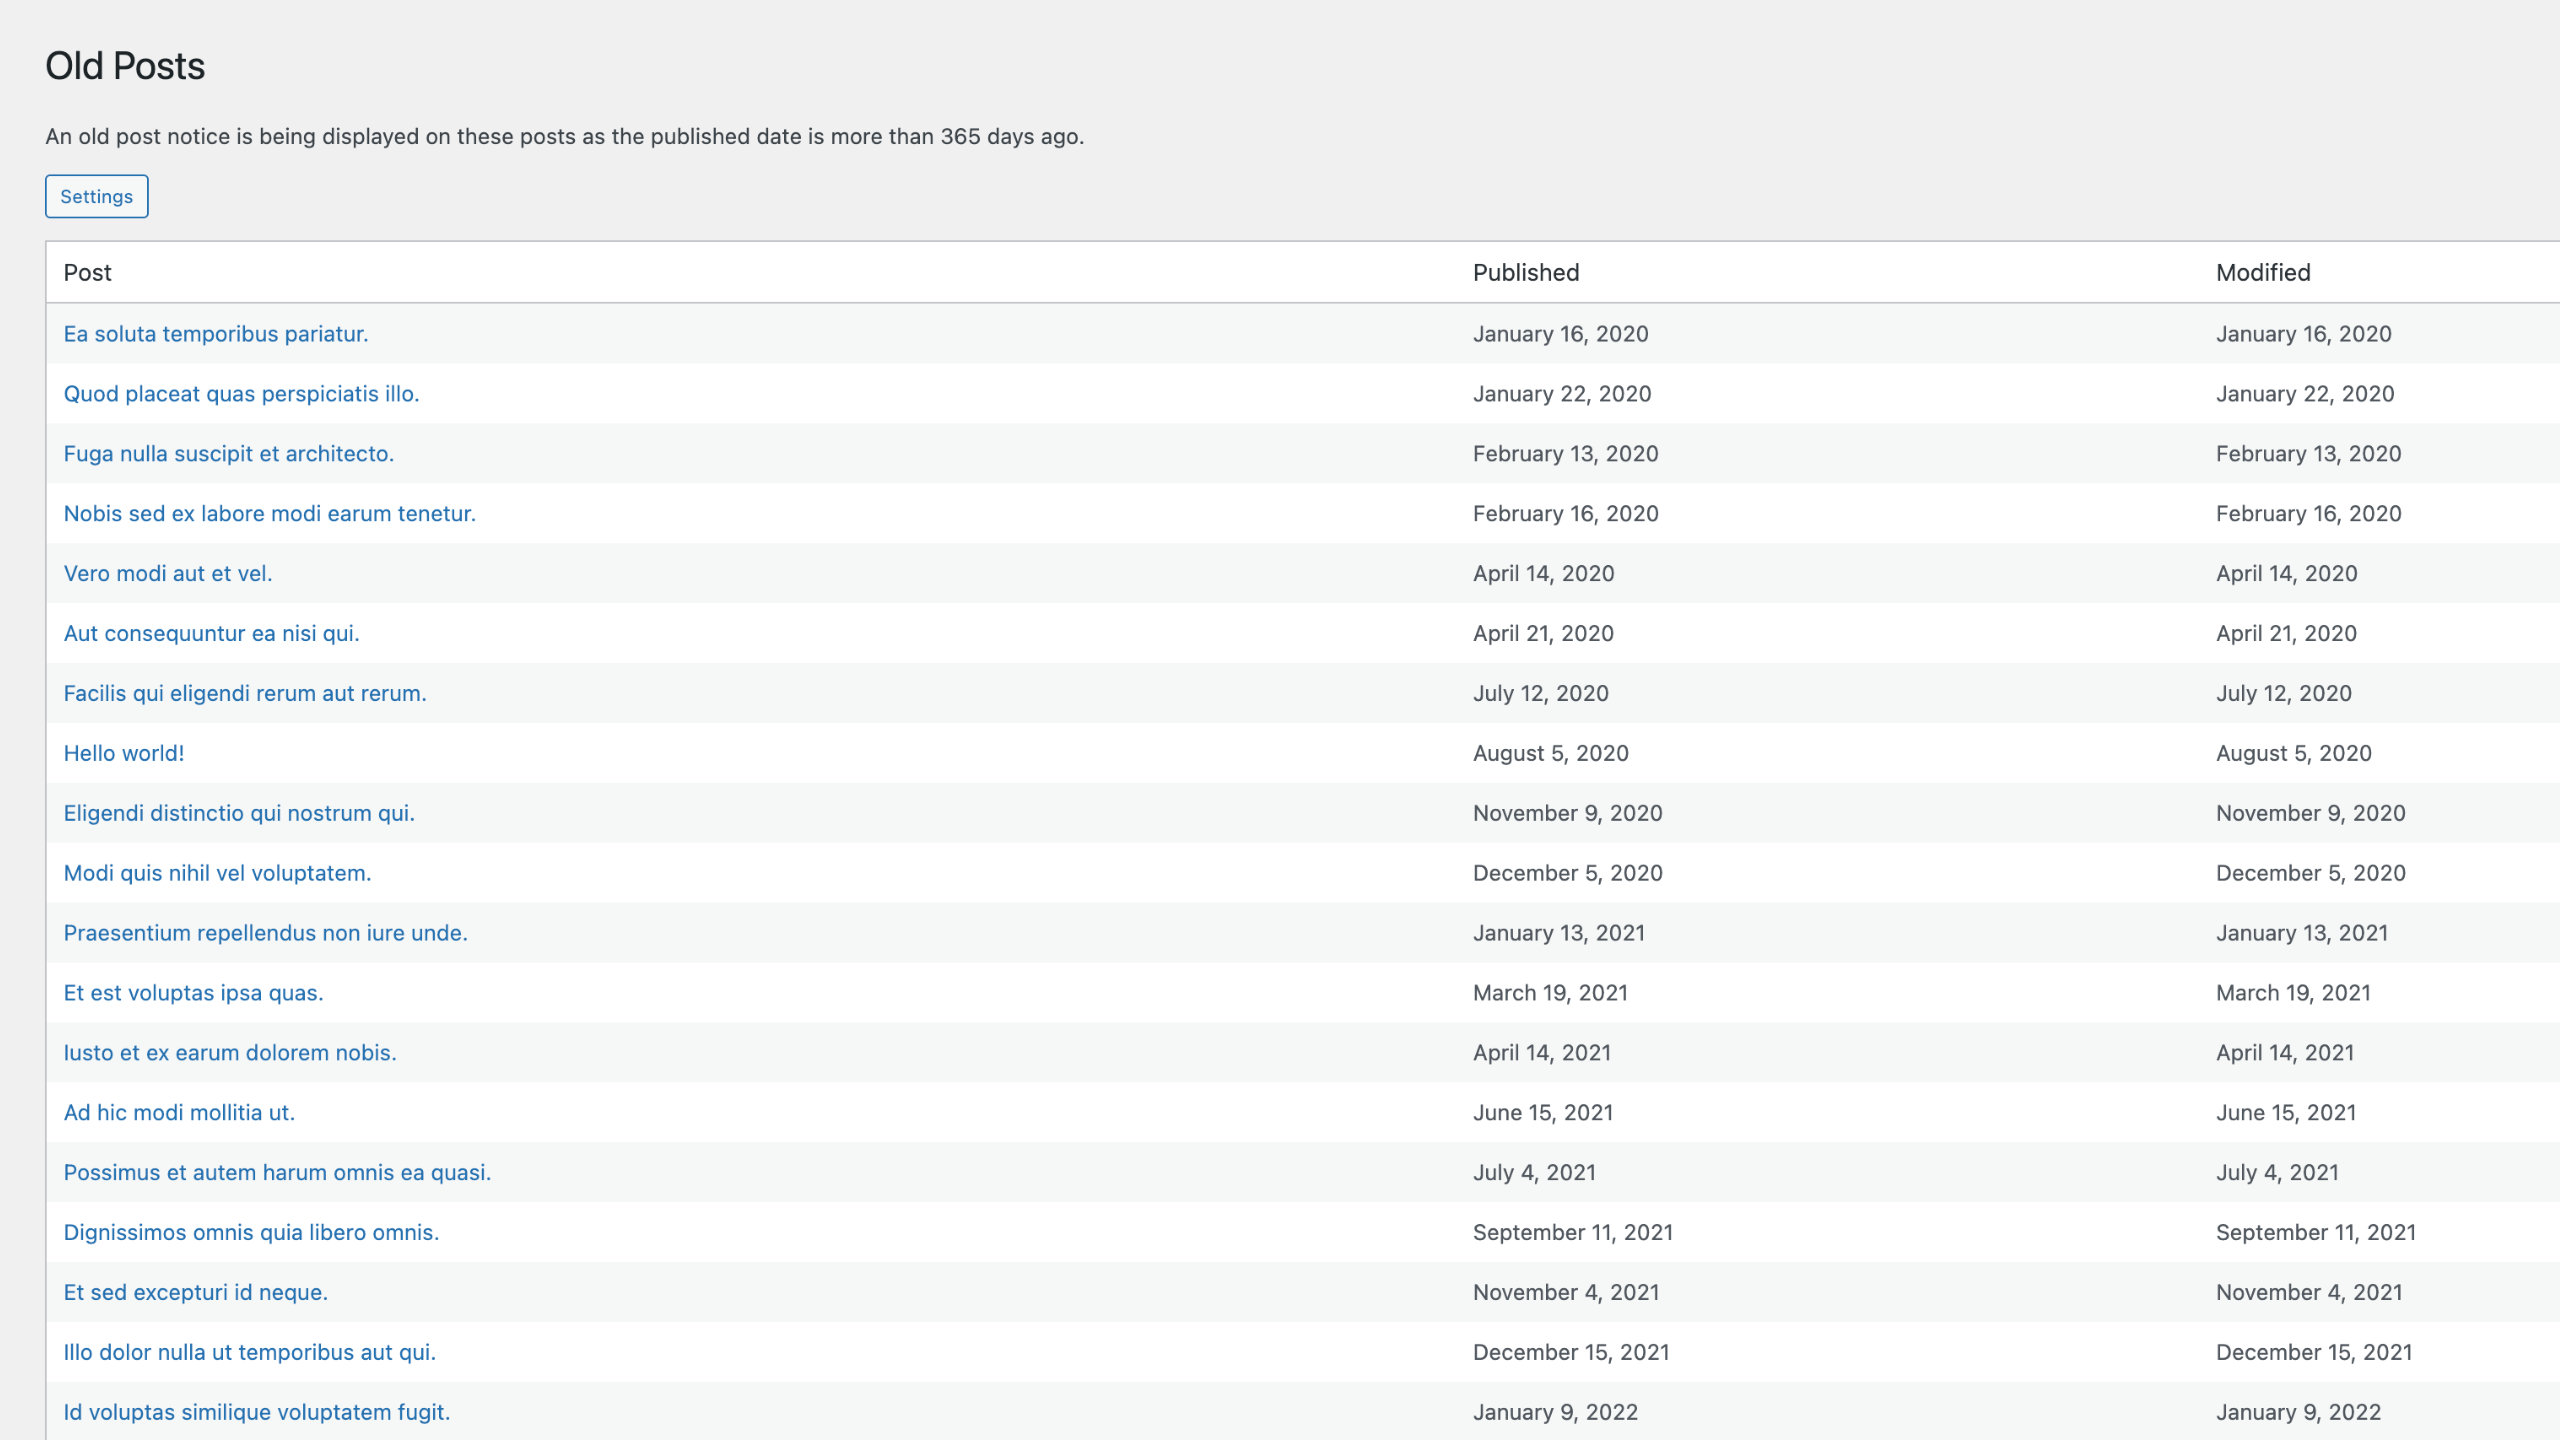The width and height of the screenshot is (2560, 1440).
Task: Open post 'Ea soluta temporibus pariatur.'
Action: [x=216, y=334]
